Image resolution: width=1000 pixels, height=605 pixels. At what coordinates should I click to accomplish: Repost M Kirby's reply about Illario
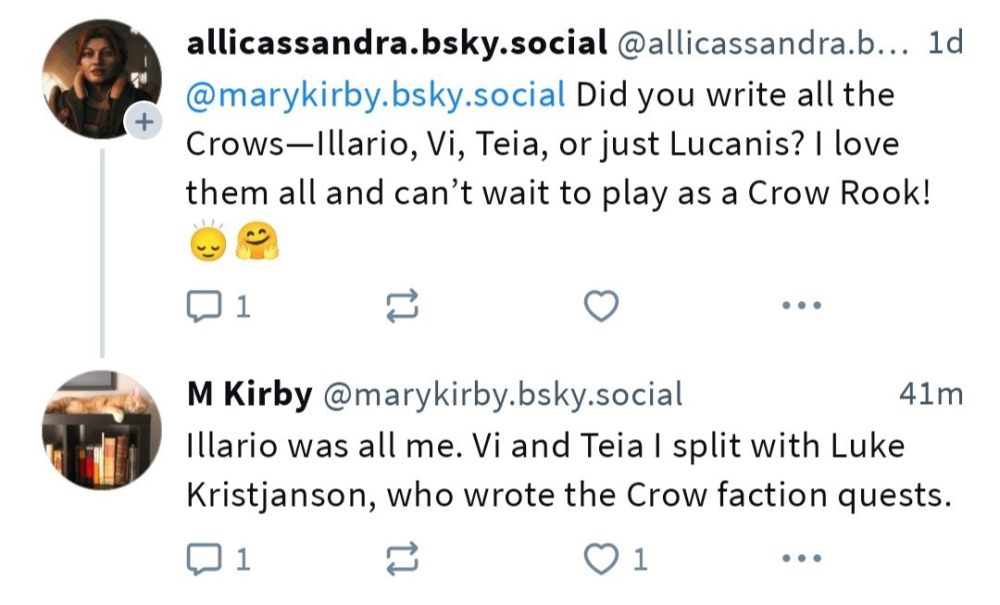coord(402,559)
